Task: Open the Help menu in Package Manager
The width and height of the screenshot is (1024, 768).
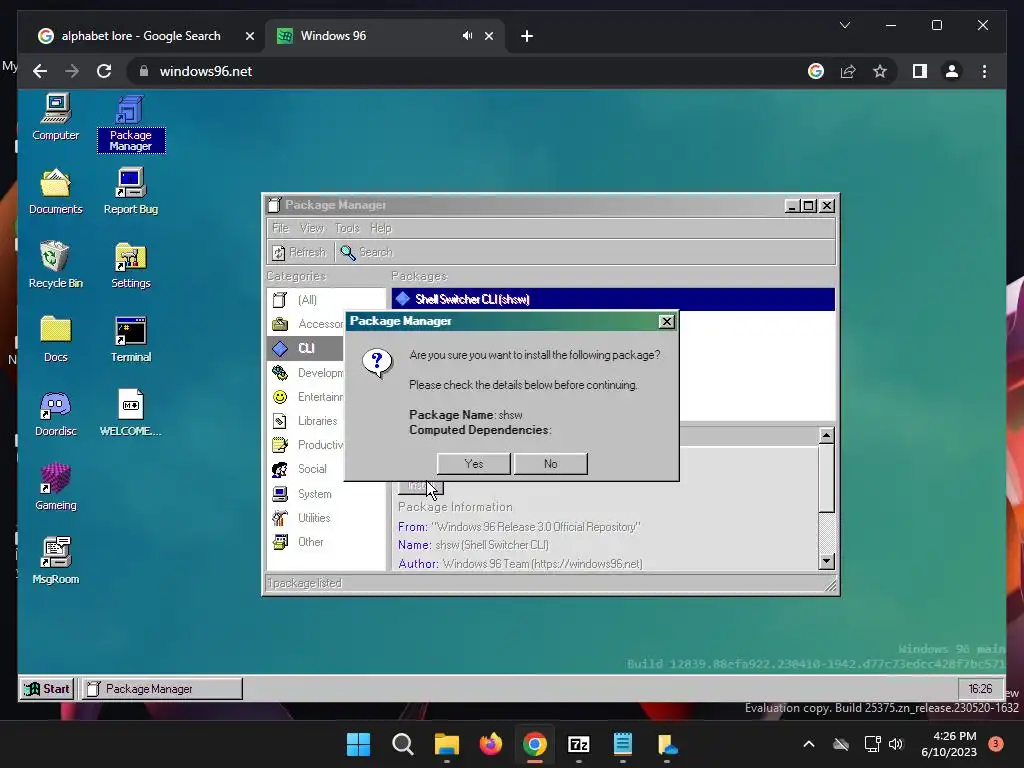Action: (x=381, y=228)
